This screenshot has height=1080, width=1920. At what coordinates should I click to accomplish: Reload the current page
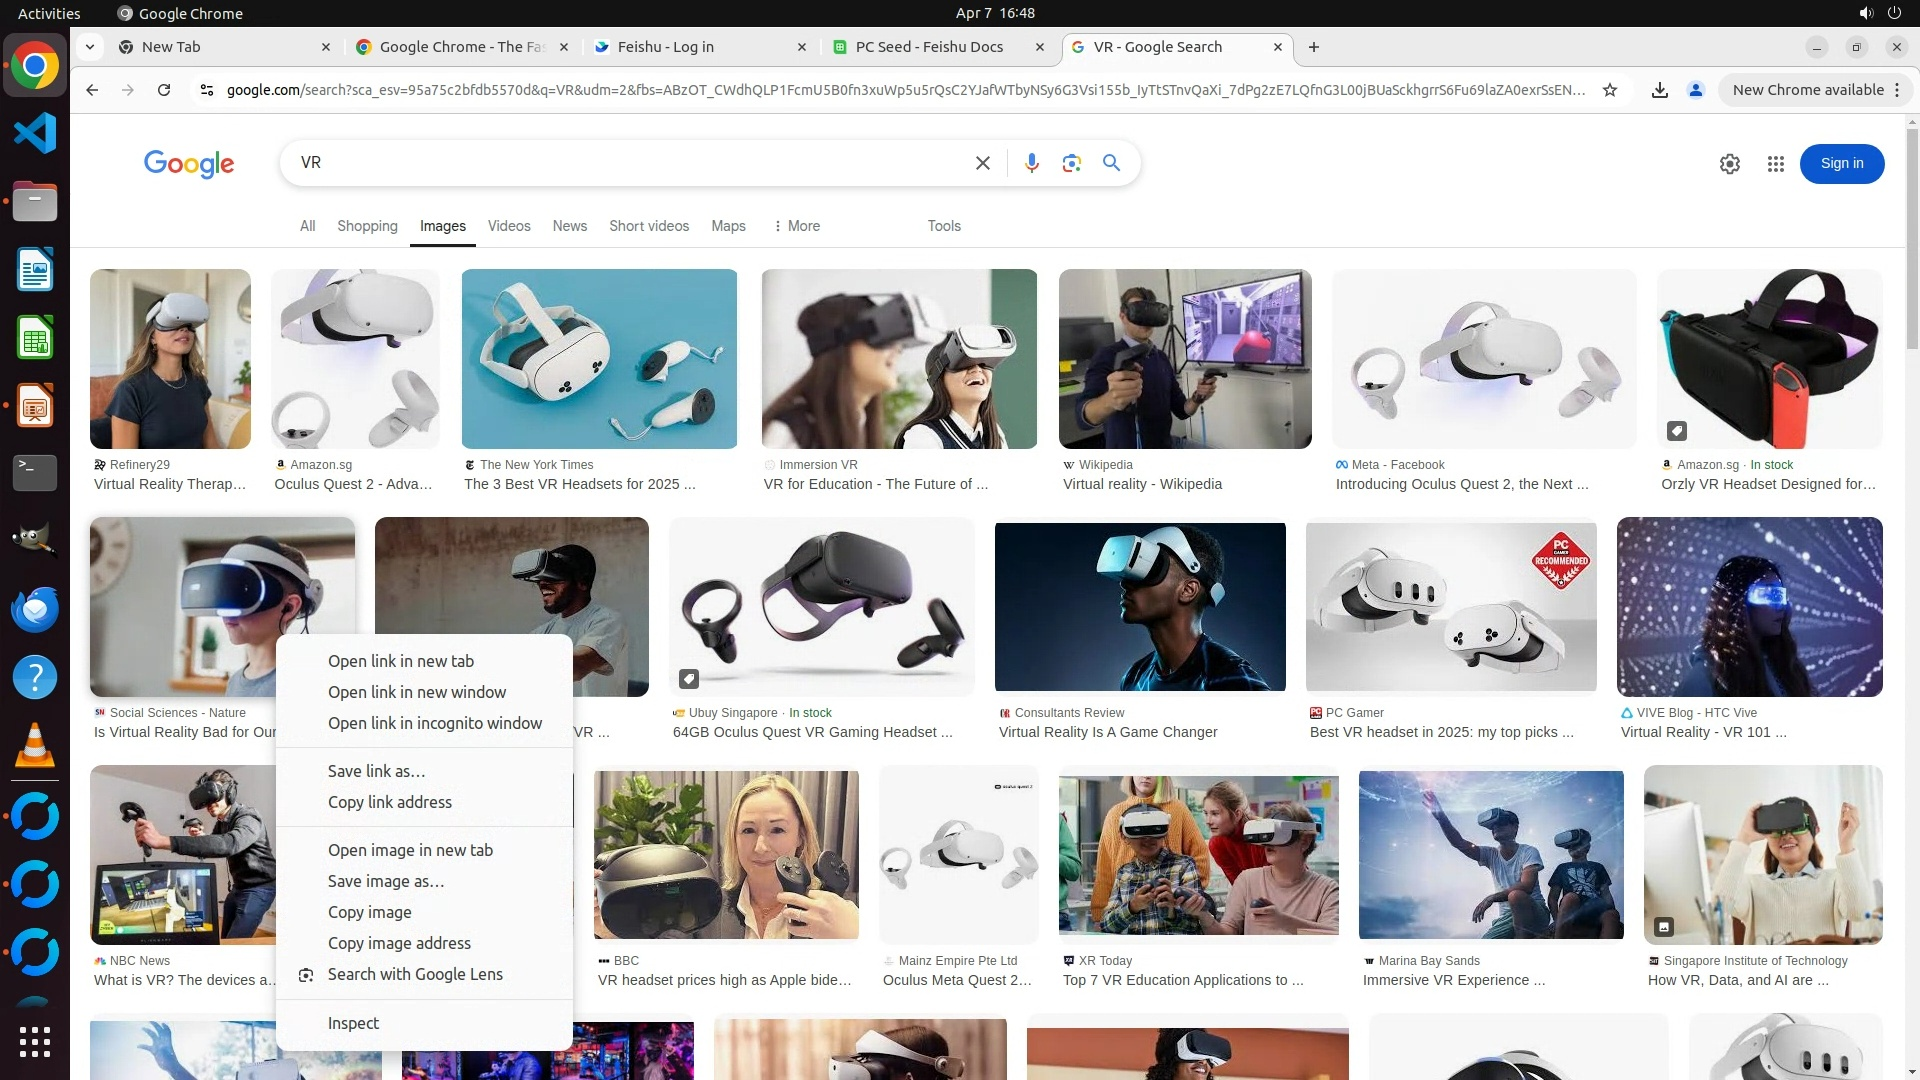coord(164,90)
